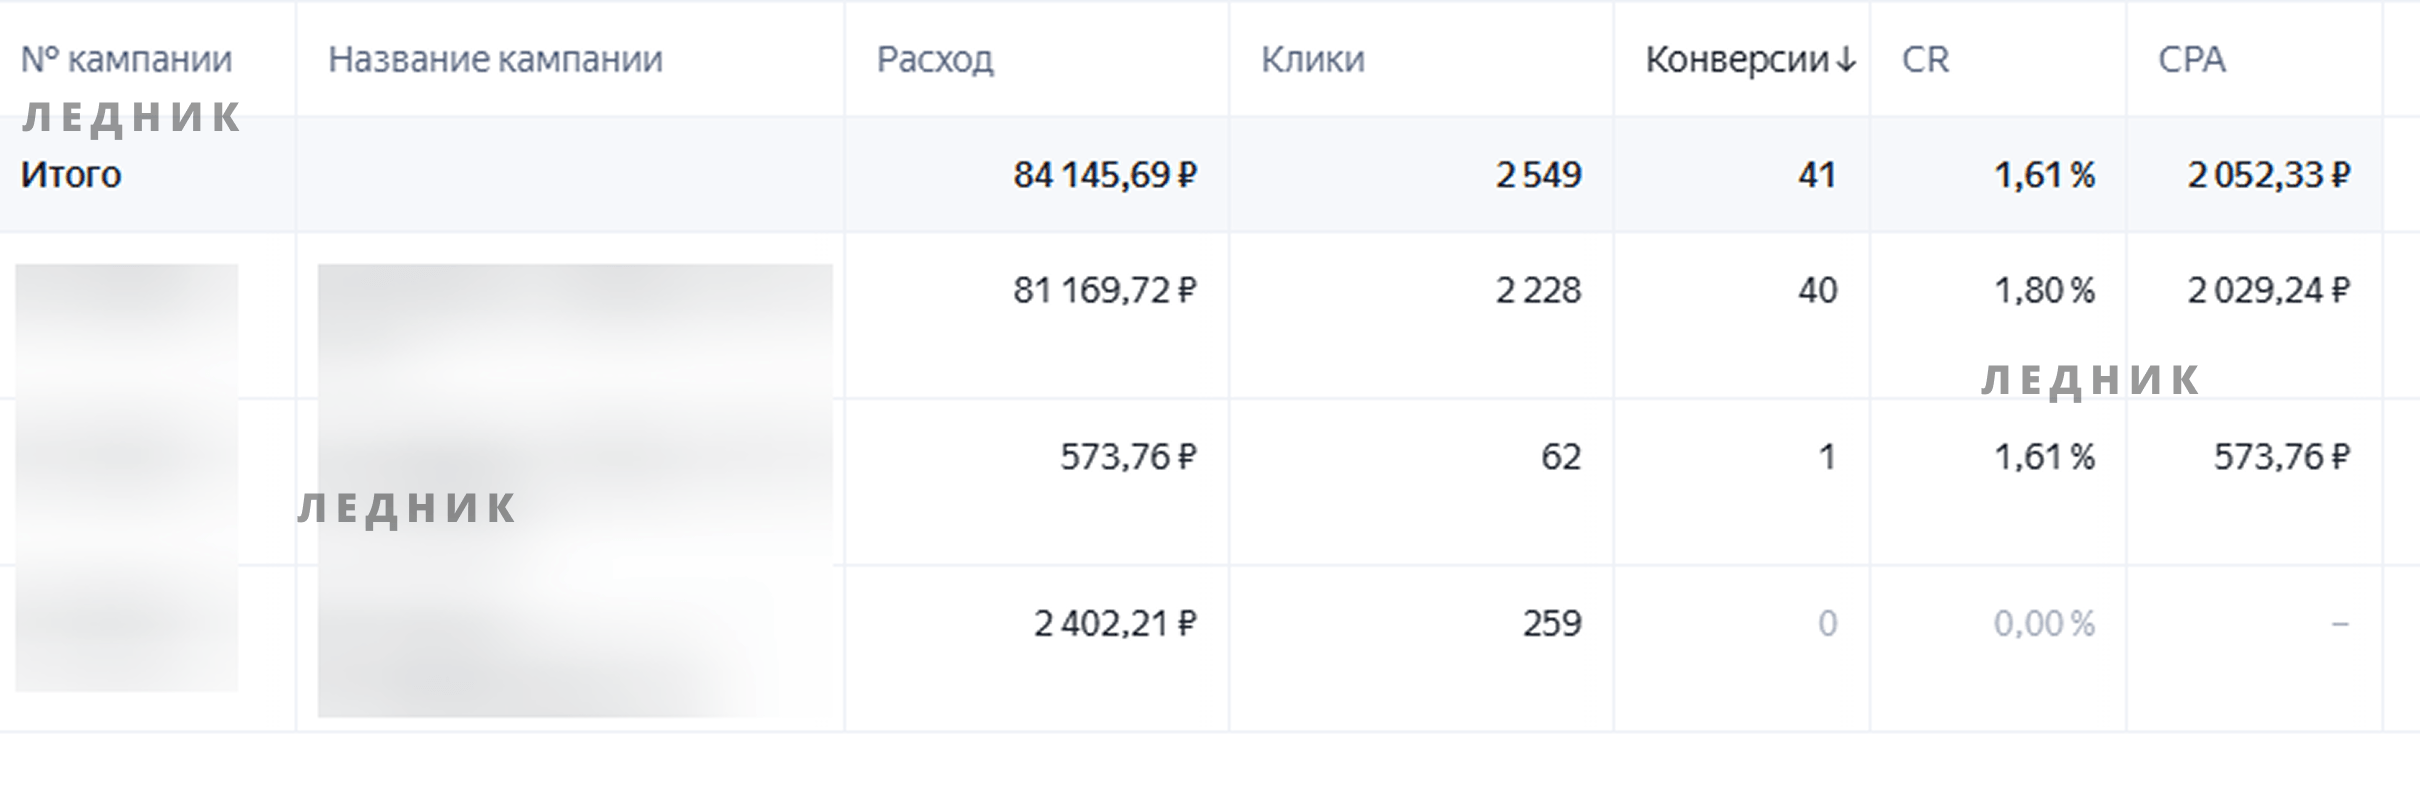The image size is (2420, 787).
Task: Select the Название кампании column header
Action: pyautogui.click(x=495, y=60)
